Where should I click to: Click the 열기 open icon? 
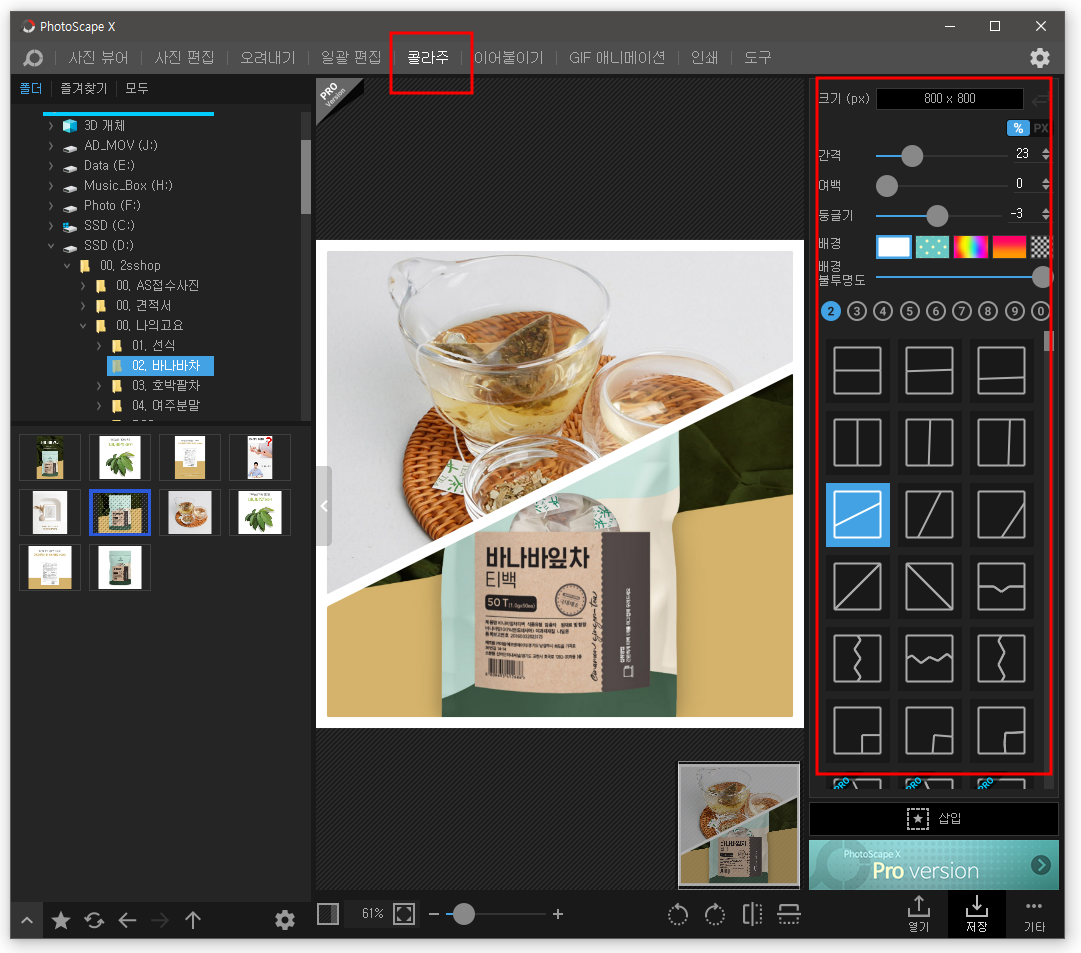point(919,914)
